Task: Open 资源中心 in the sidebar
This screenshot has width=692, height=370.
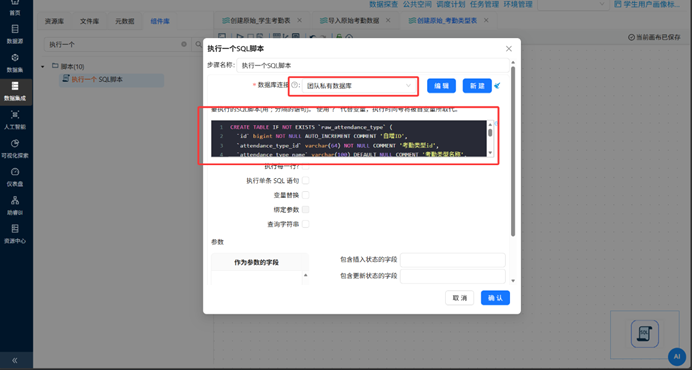Action: [15, 234]
